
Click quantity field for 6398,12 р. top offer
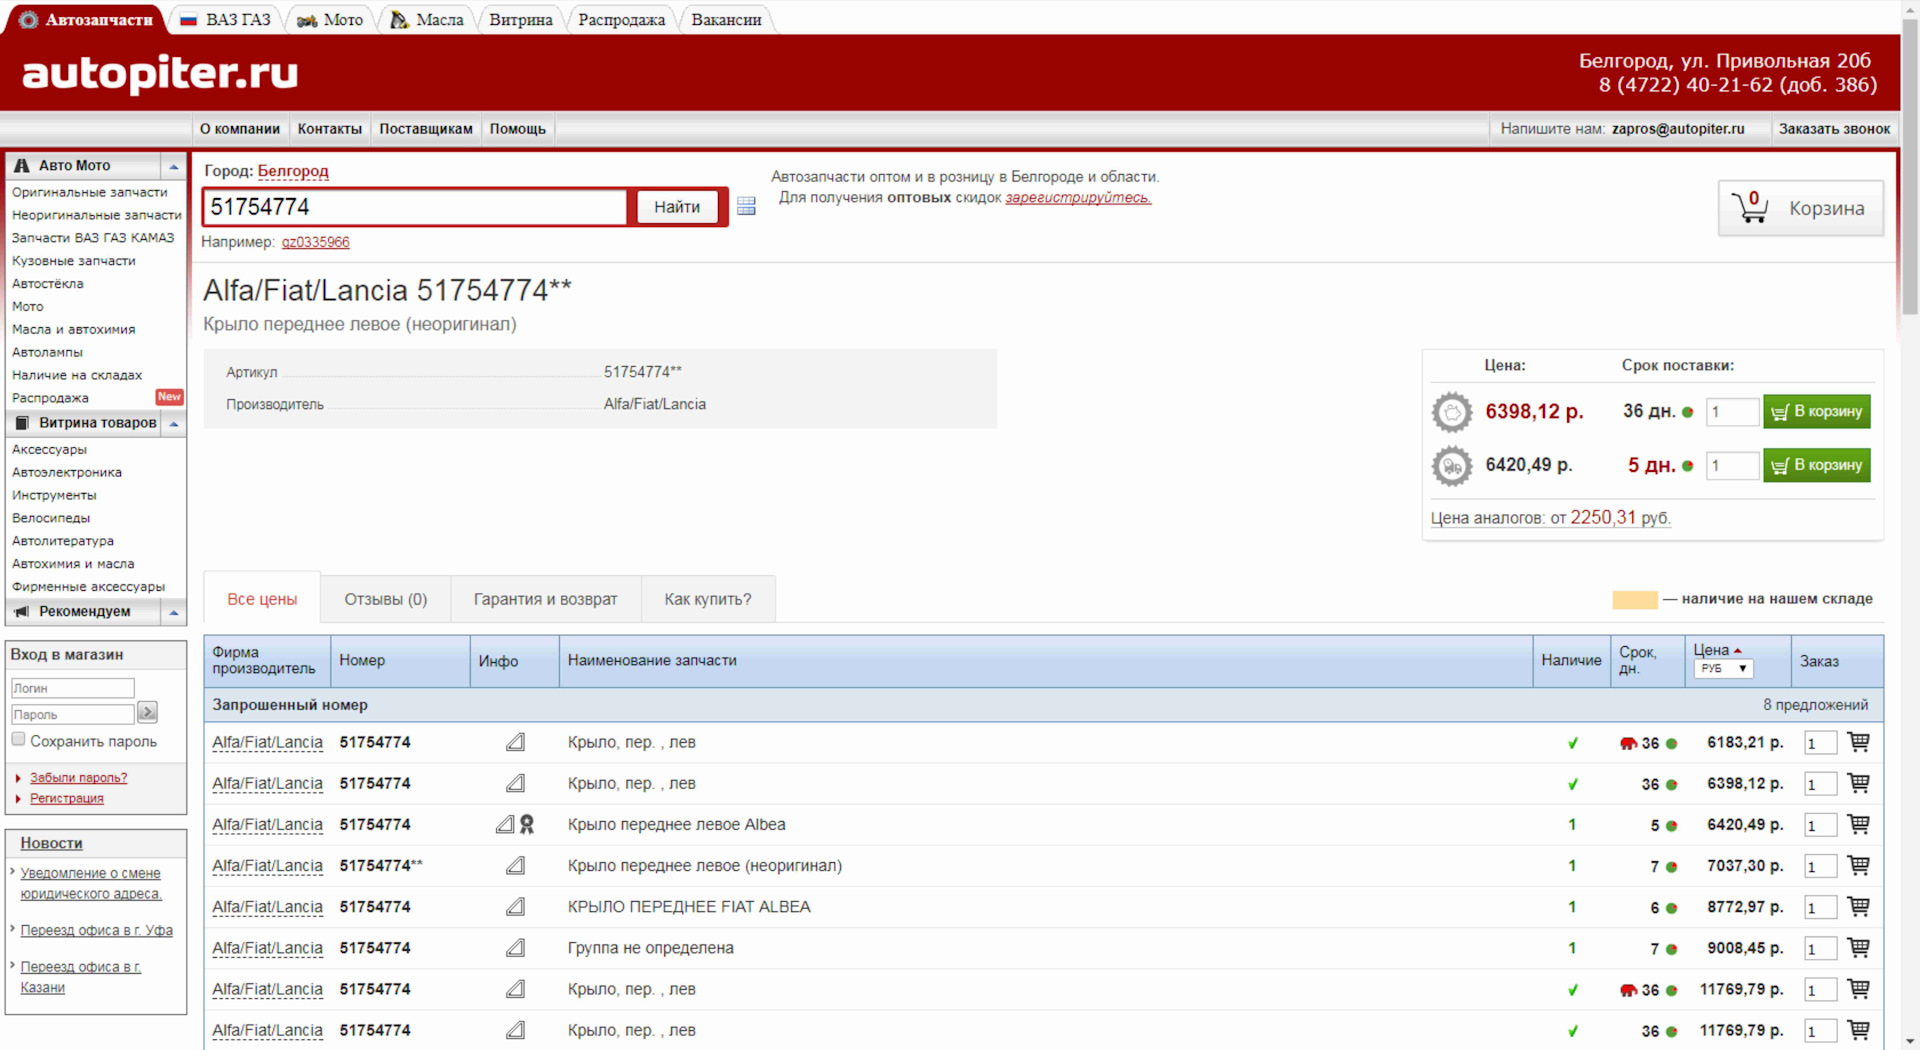1732,412
